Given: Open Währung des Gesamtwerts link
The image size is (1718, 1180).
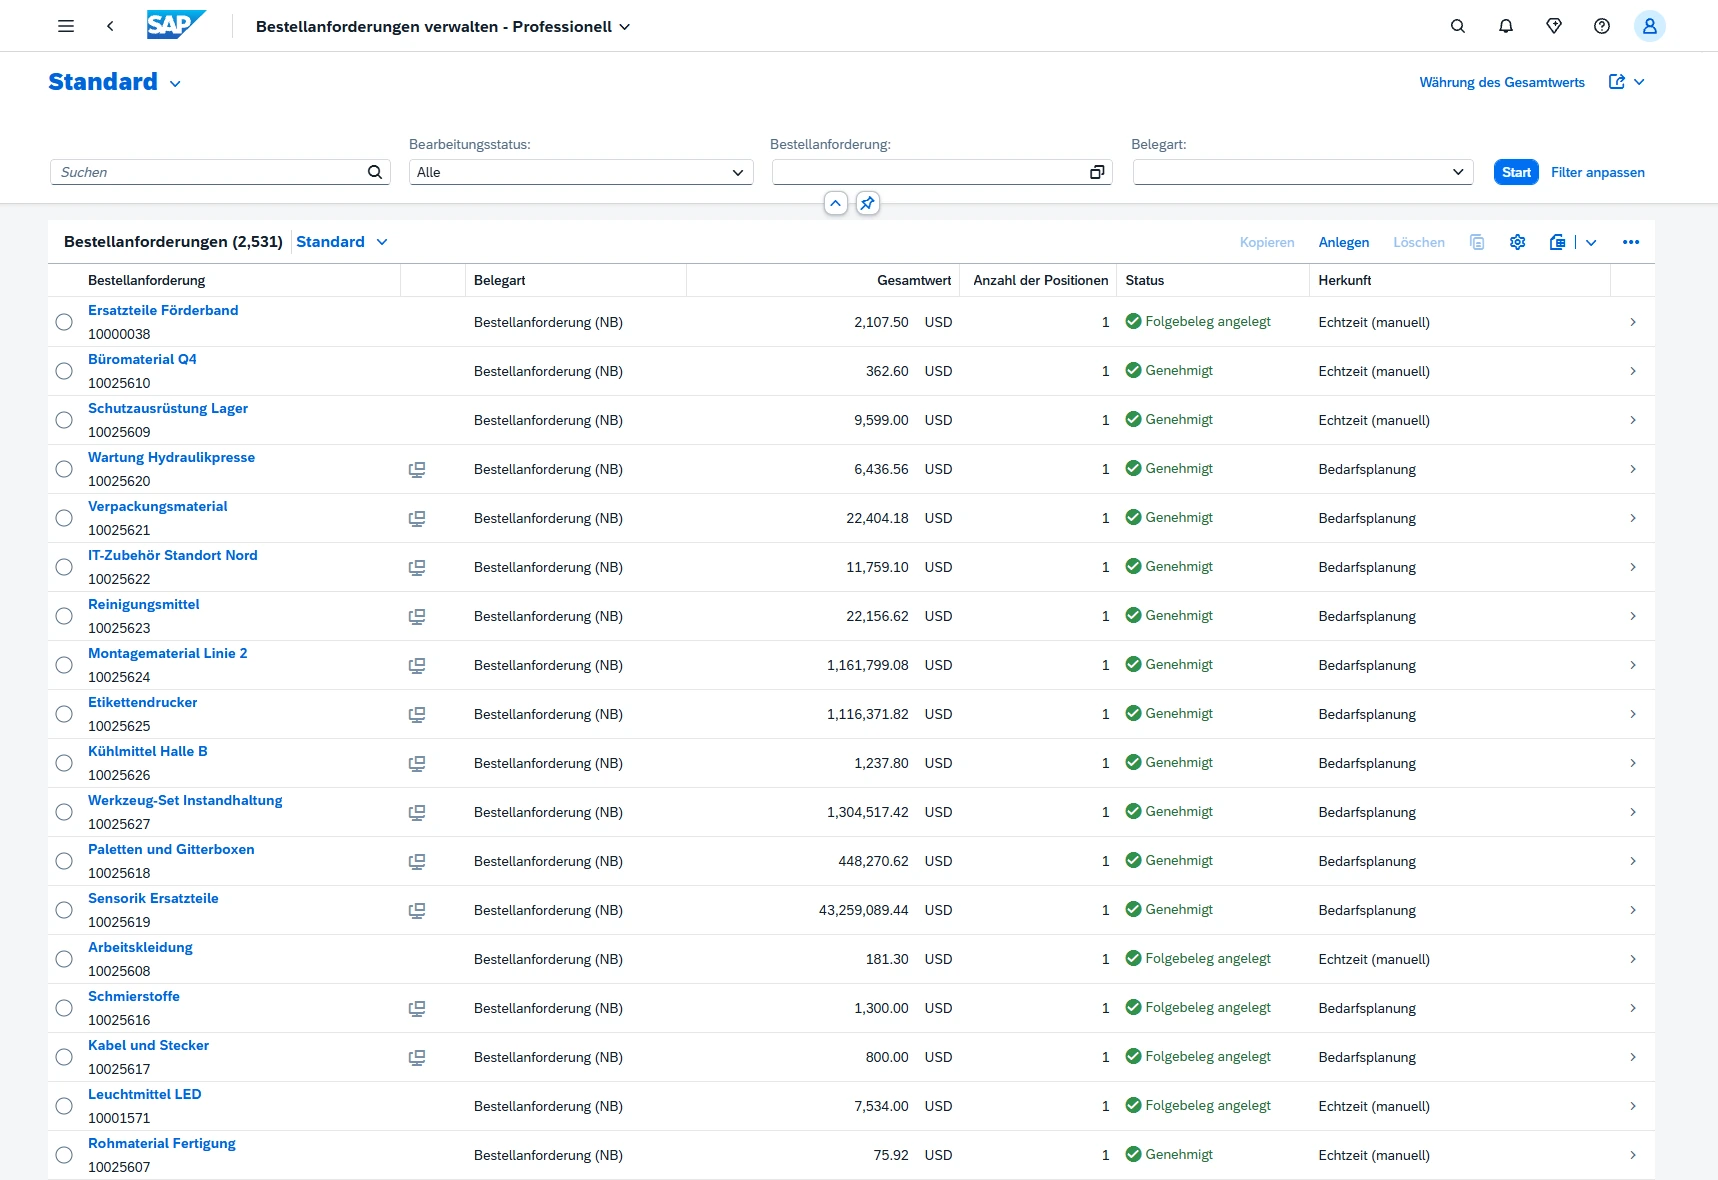Looking at the screenshot, I should coord(1502,82).
